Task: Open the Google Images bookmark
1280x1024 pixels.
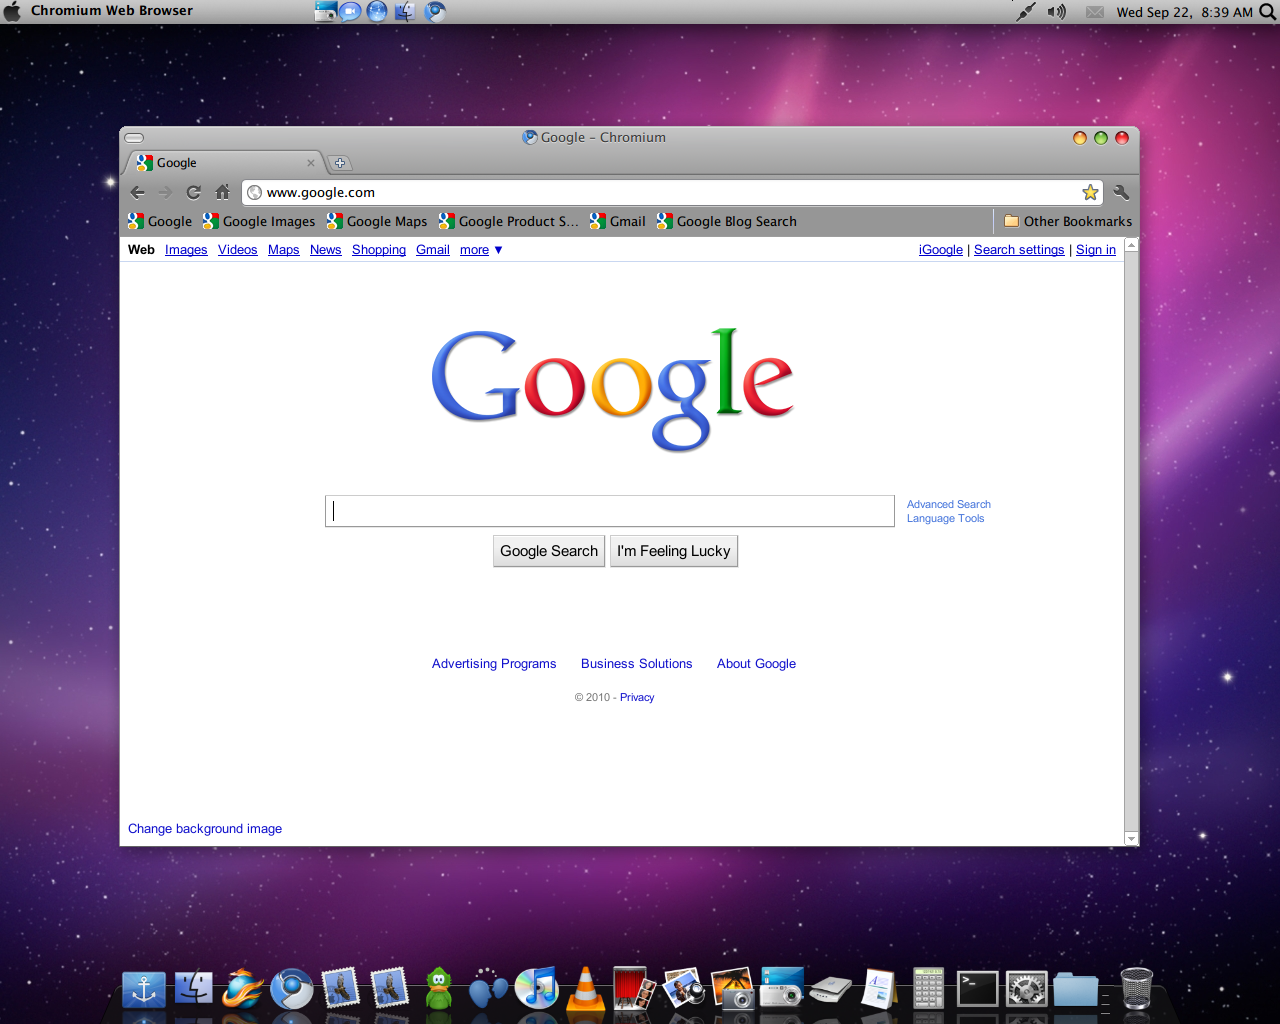Action: pyautogui.click(x=259, y=221)
